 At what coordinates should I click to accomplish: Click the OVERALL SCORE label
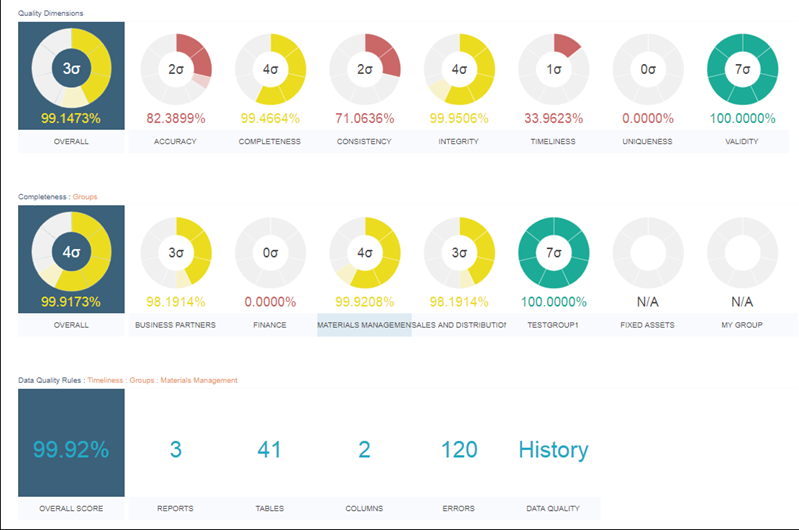click(x=71, y=509)
